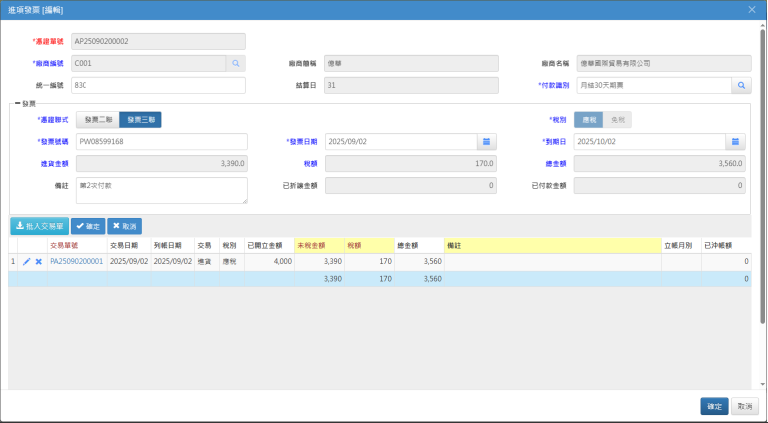Open transaction link PA25090200001
Image resolution: width=768 pixels, height=423 pixels.
pos(76,262)
